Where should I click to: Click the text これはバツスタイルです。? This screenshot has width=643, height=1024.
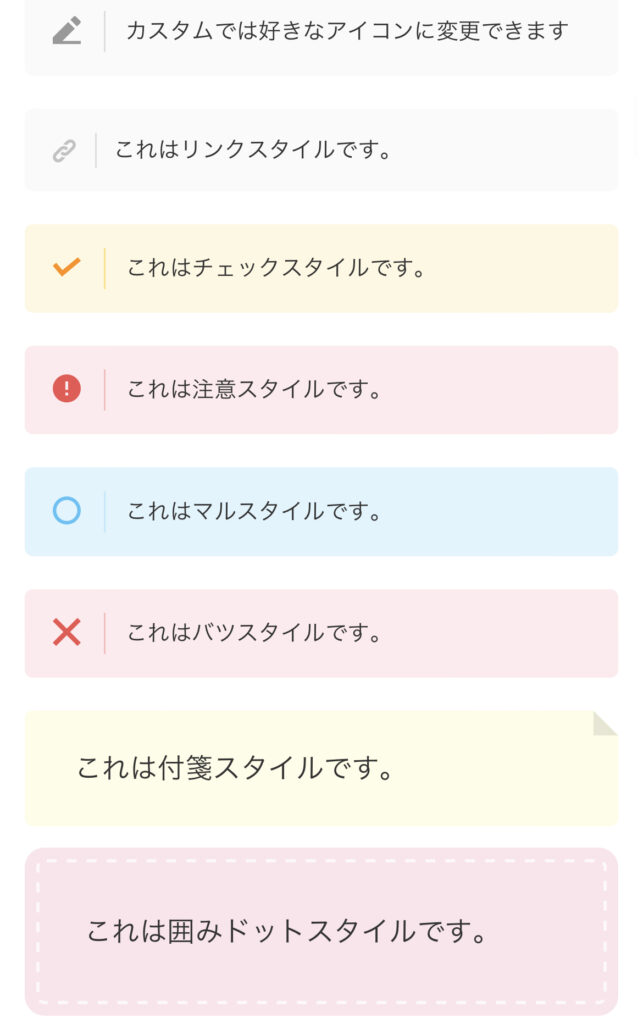254,633
